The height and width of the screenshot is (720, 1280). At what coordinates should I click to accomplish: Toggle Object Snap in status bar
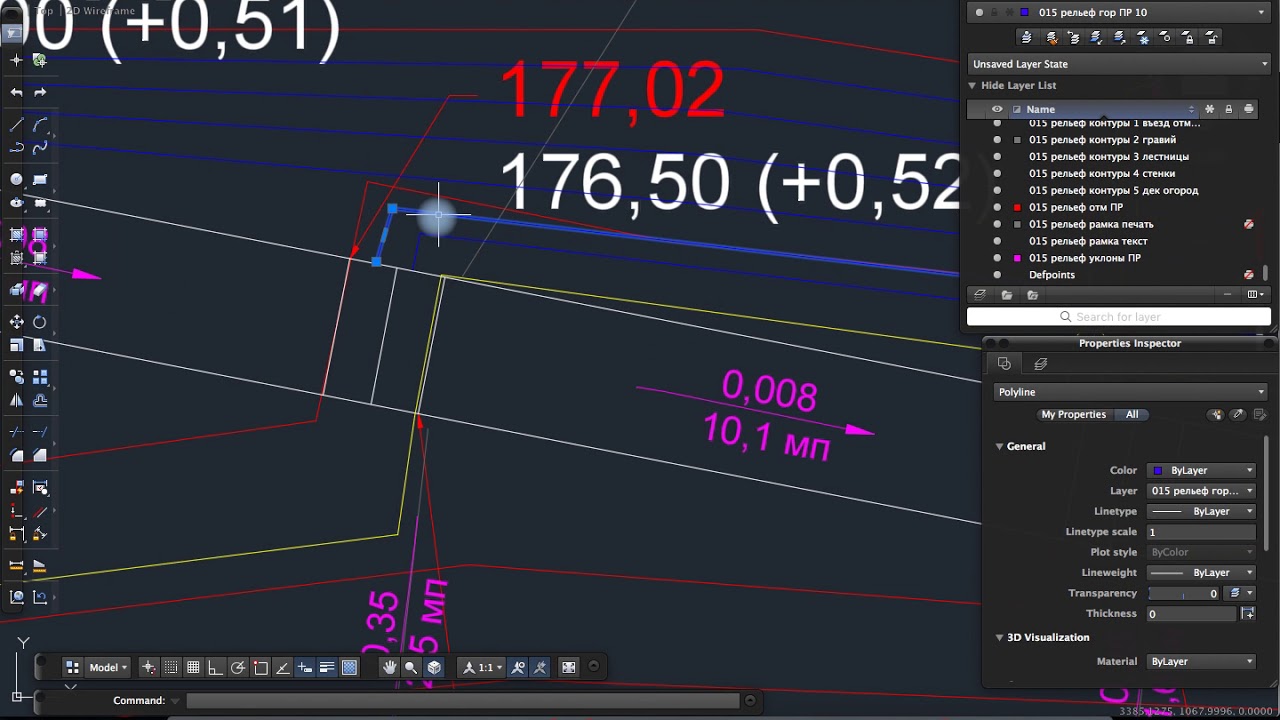pyautogui.click(x=260, y=667)
